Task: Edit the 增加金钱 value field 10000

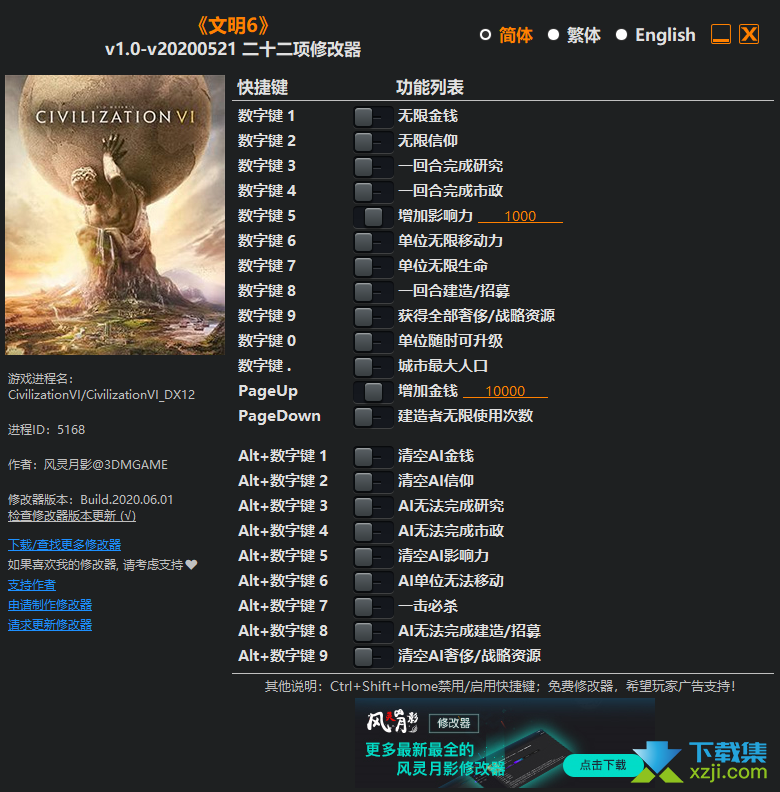Action: 505,391
